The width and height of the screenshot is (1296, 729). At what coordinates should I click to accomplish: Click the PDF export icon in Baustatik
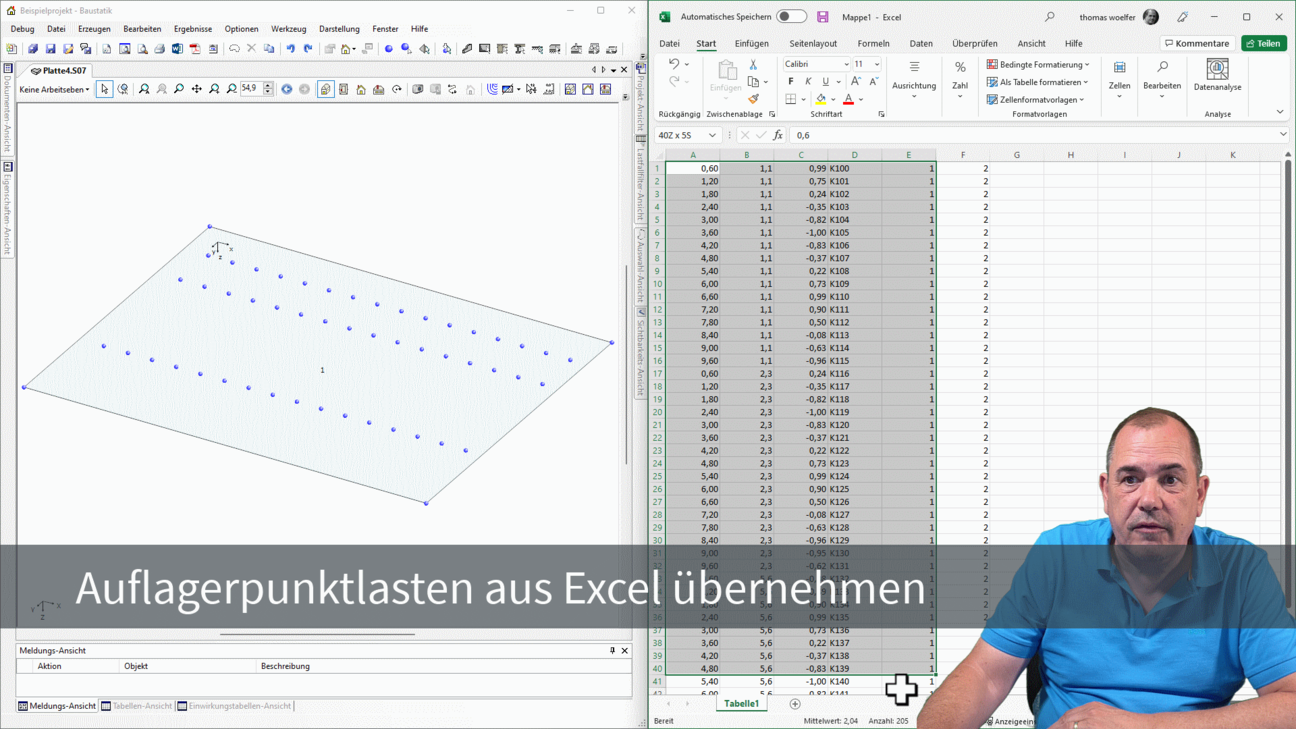(195, 49)
